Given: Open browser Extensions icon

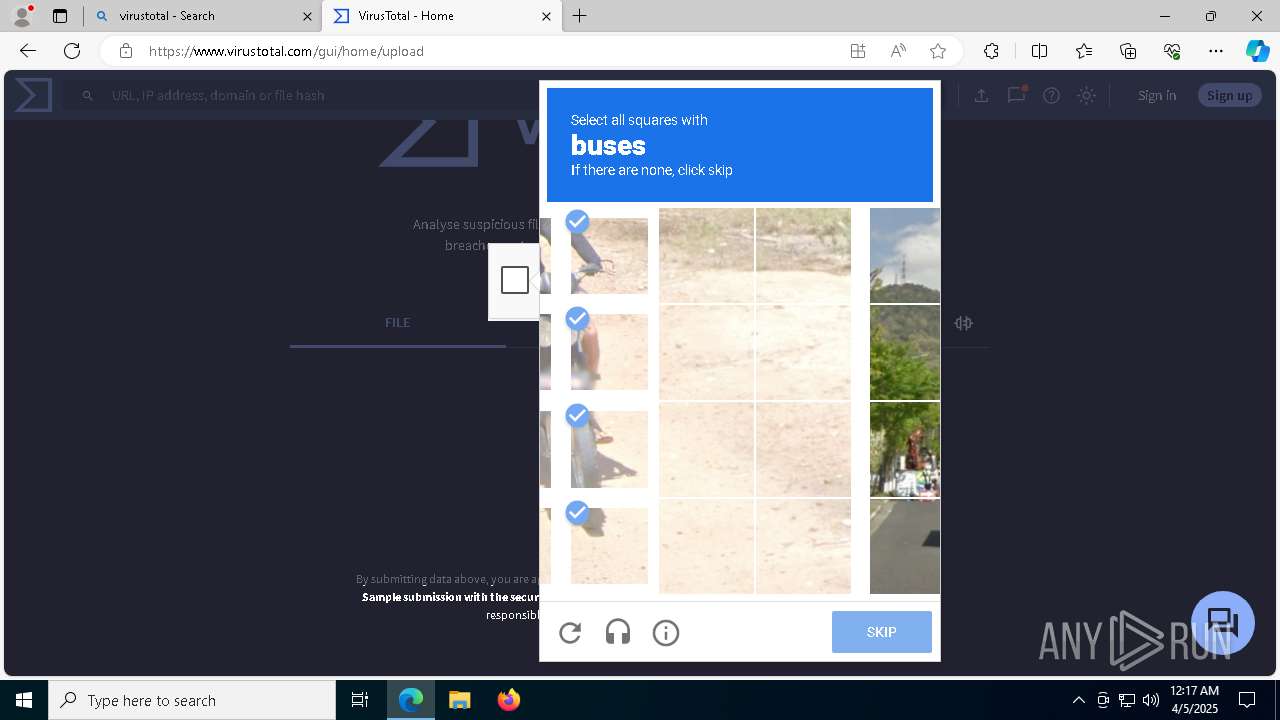Looking at the screenshot, I should 991,51.
